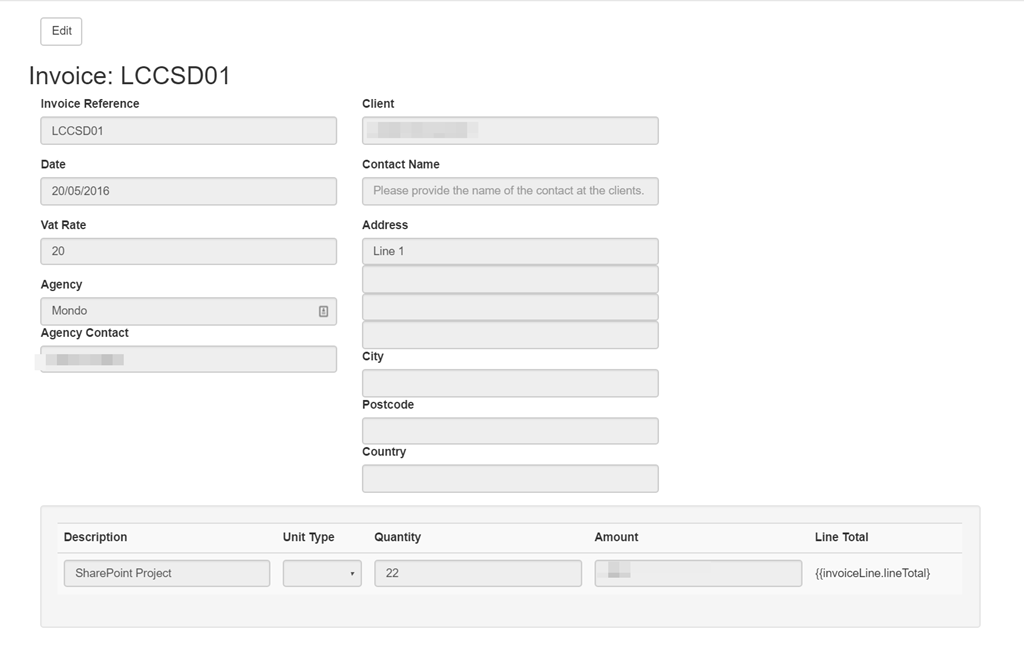This screenshot has width=1024, height=652.
Task: Click the Edit button
Action: coord(61,31)
